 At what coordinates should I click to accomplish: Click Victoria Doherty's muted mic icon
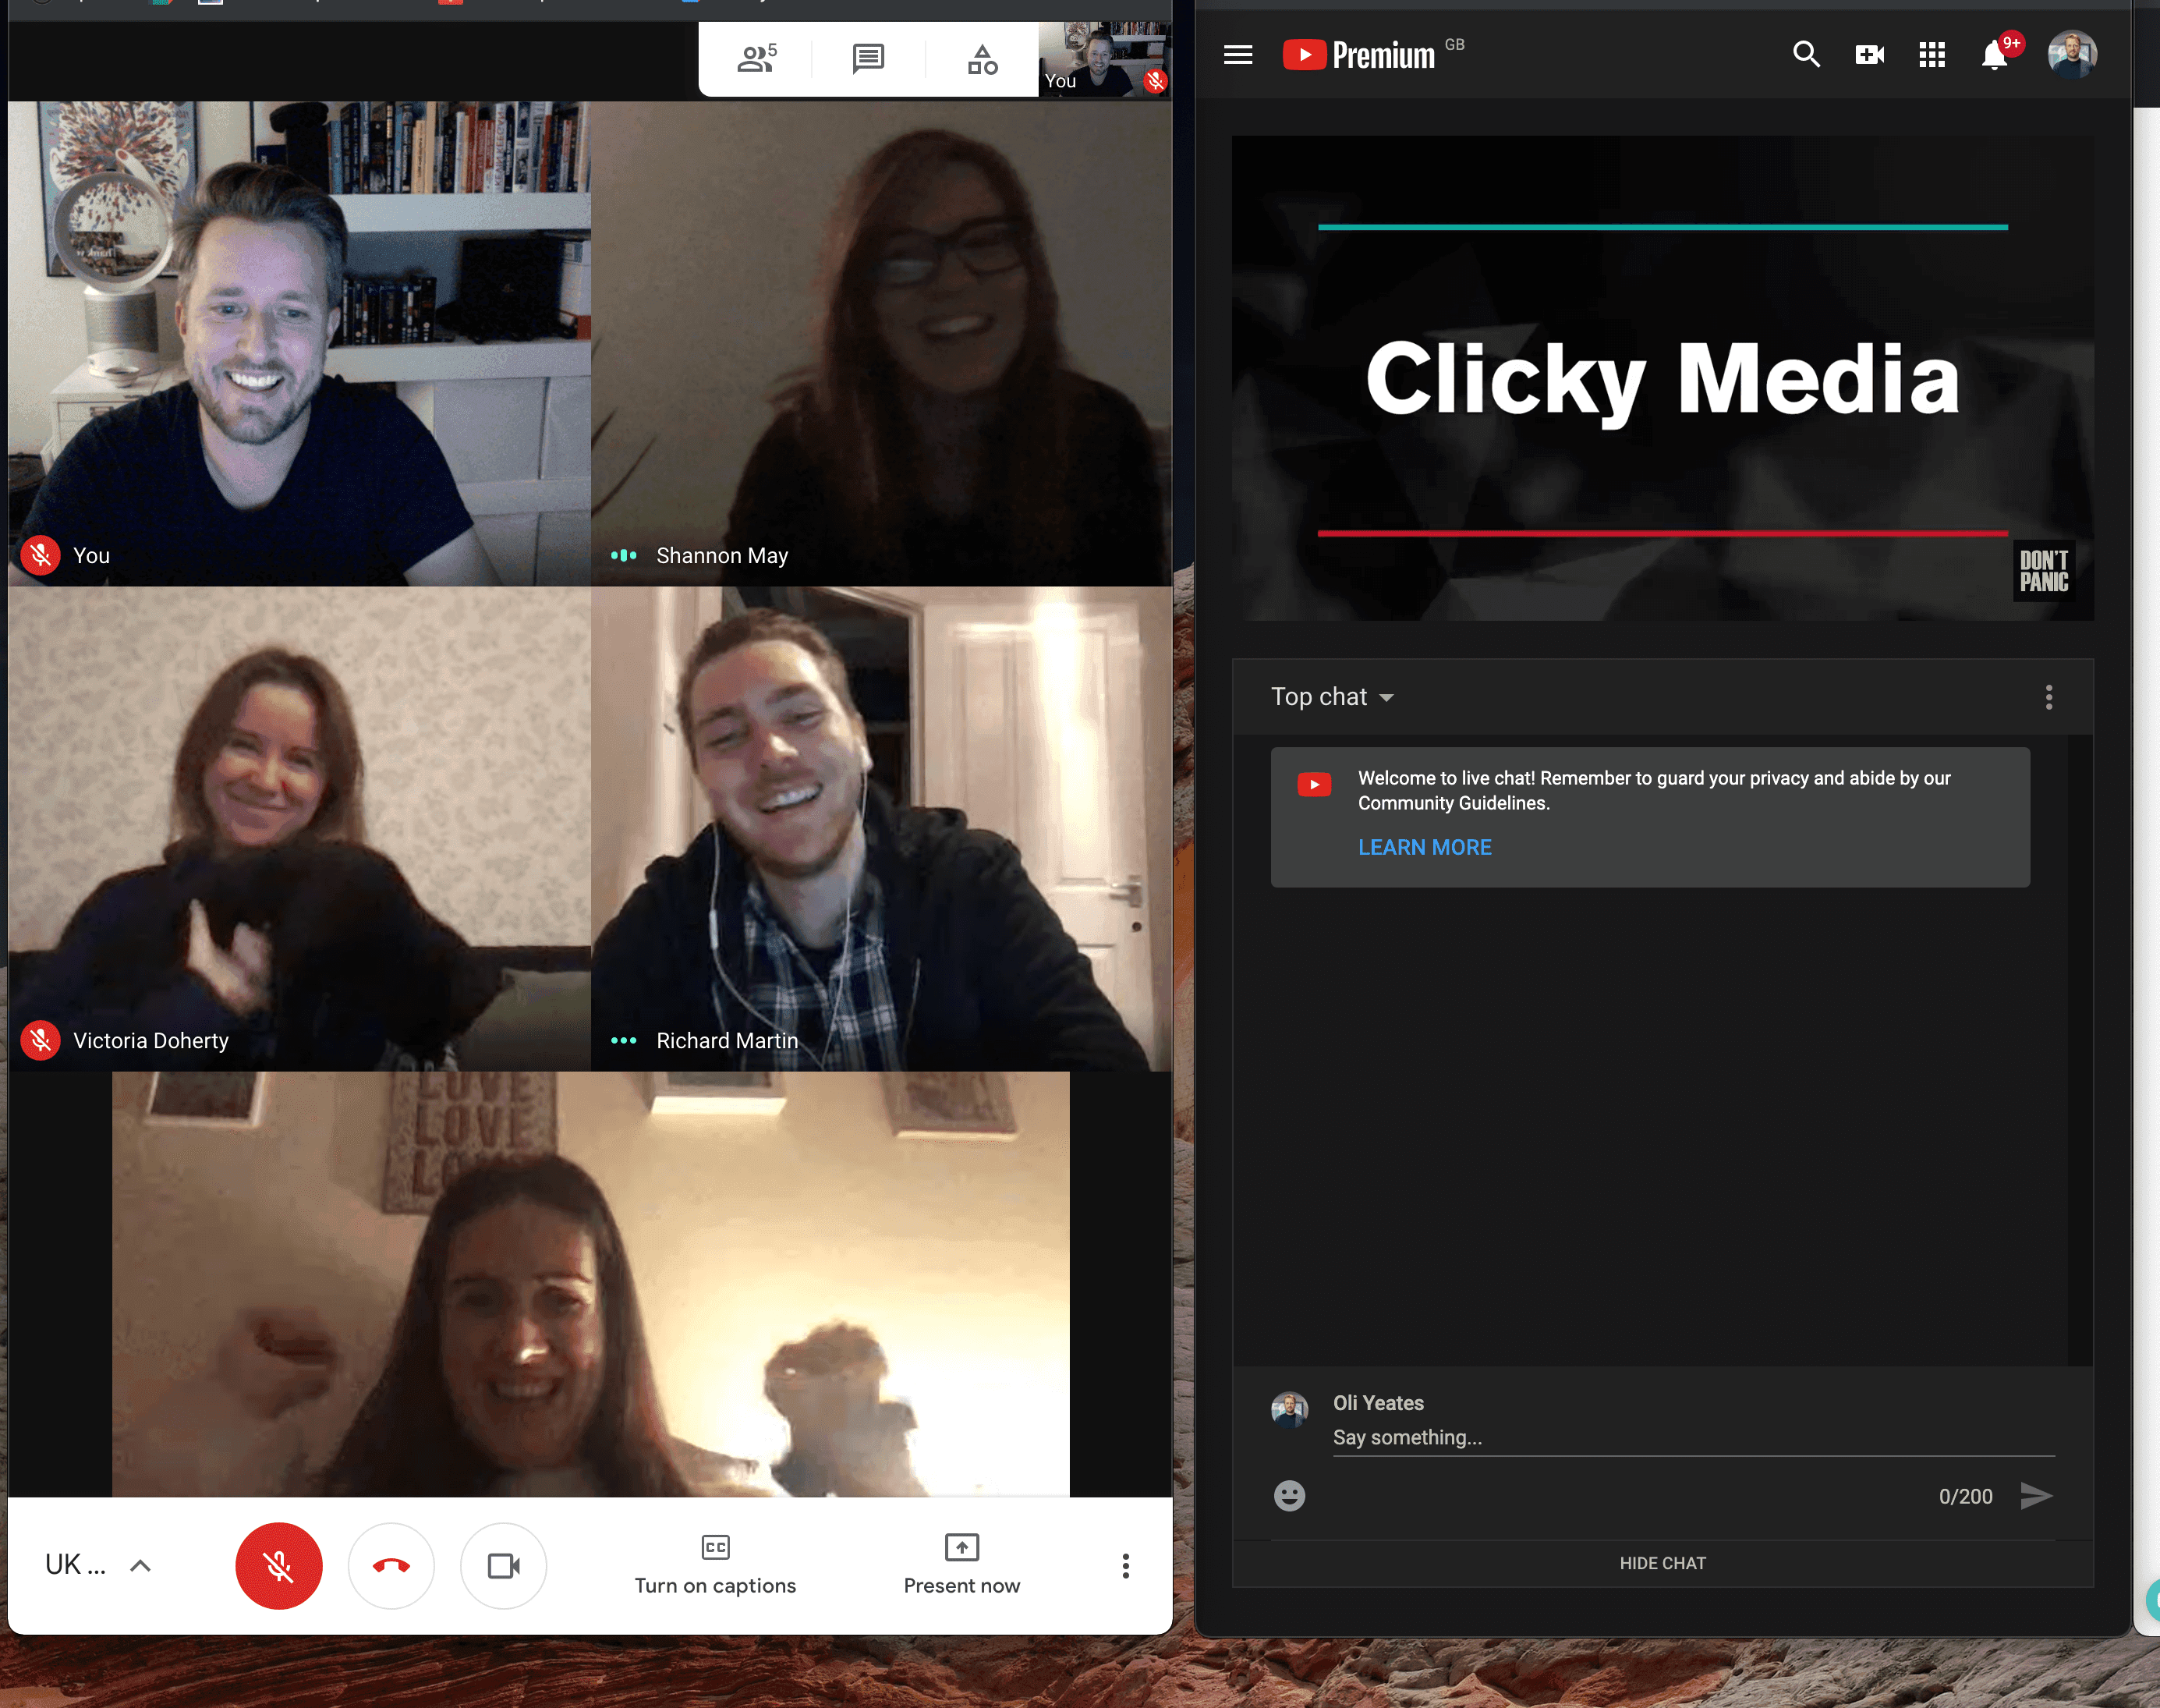pos(40,1040)
